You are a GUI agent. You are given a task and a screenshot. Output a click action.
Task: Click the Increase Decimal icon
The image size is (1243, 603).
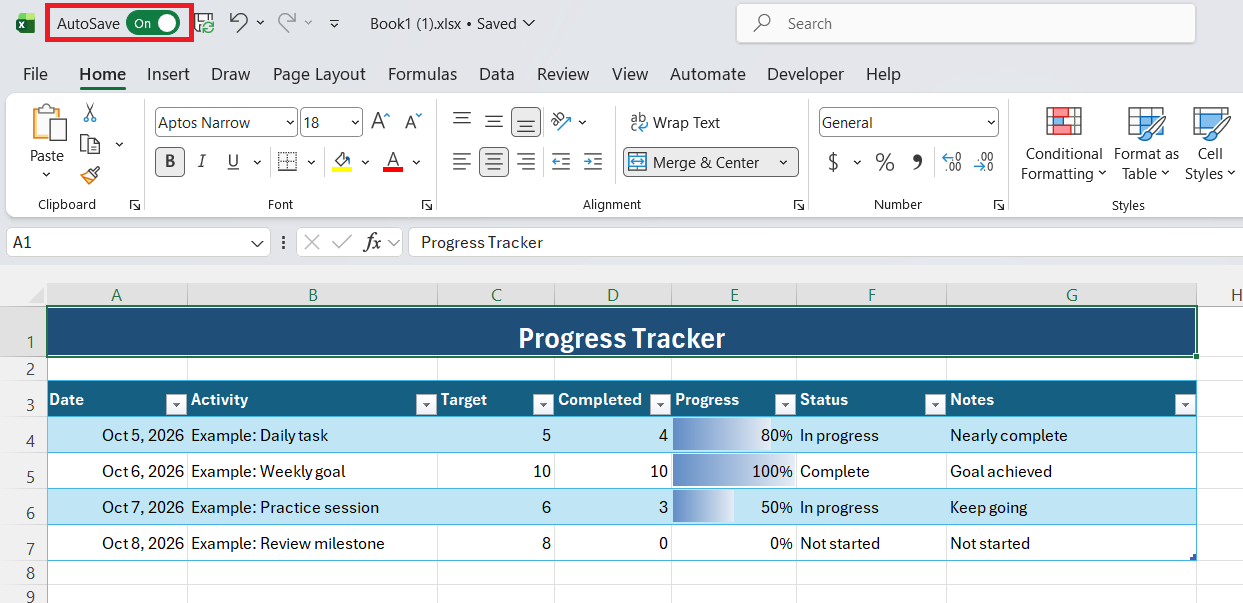952,161
